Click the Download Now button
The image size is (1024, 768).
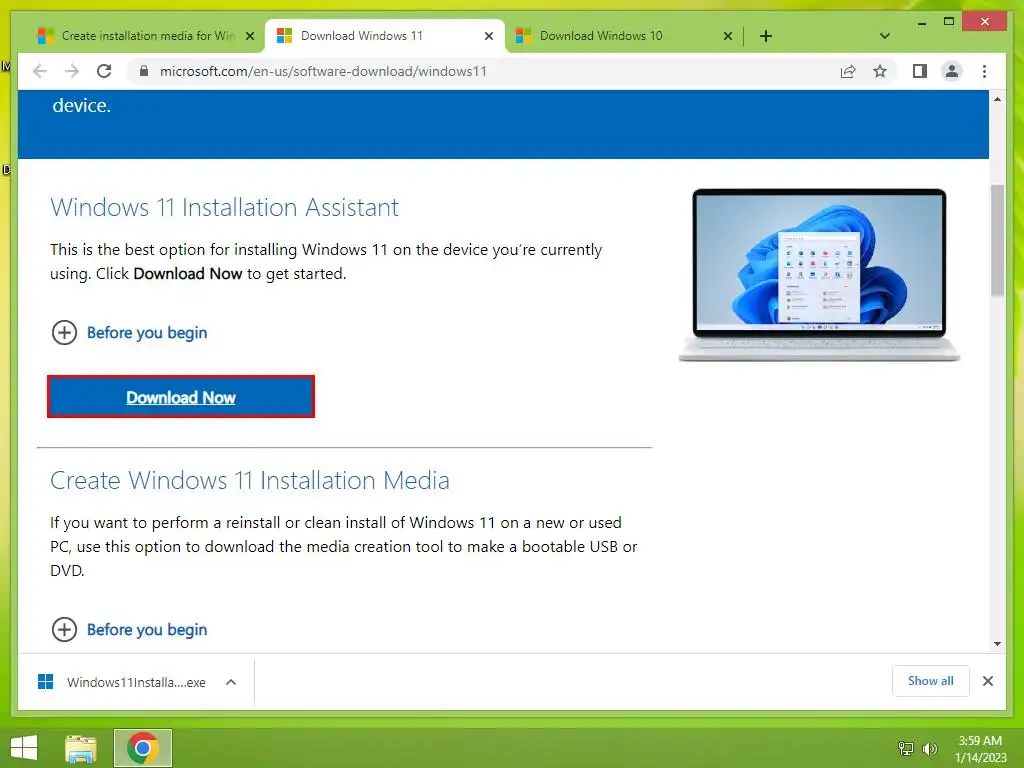click(x=181, y=397)
